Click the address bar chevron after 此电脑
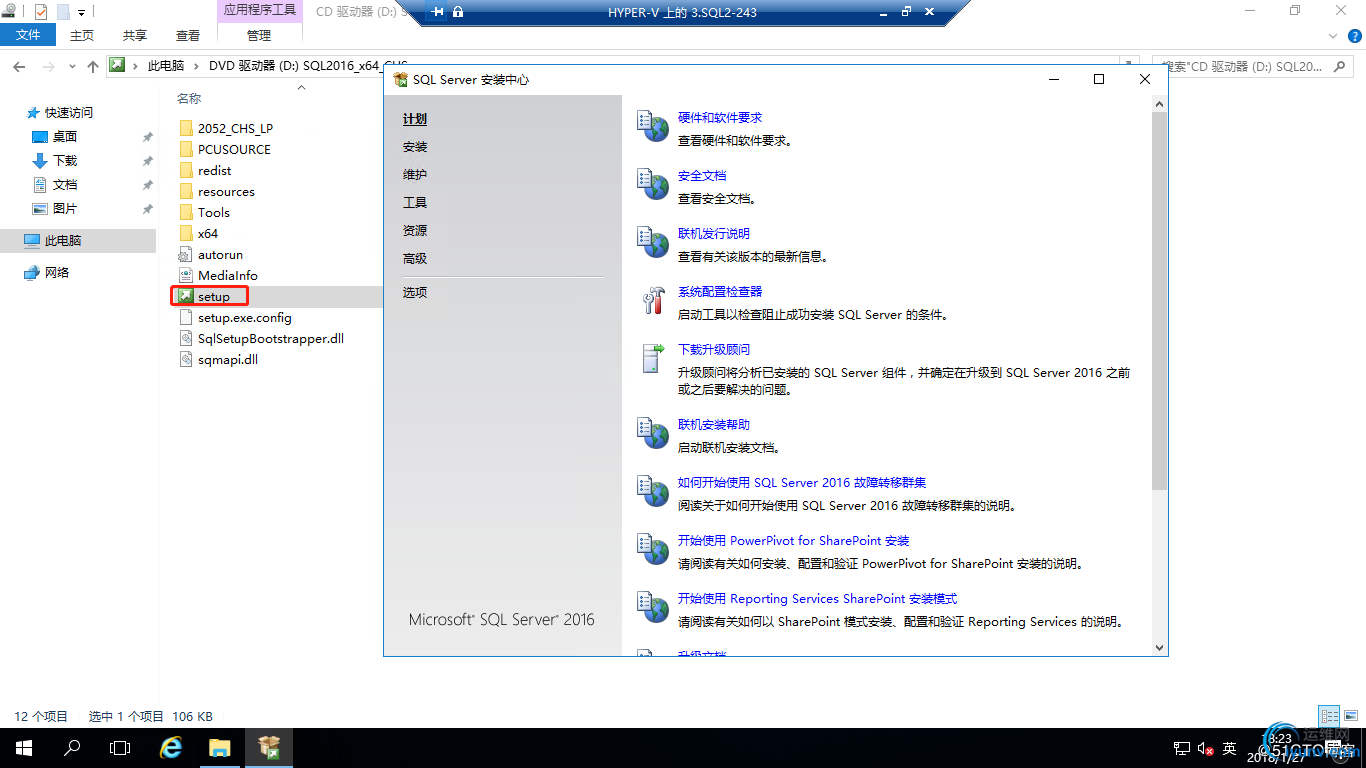The height and width of the screenshot is (768, 1366). tap(196, 66)
